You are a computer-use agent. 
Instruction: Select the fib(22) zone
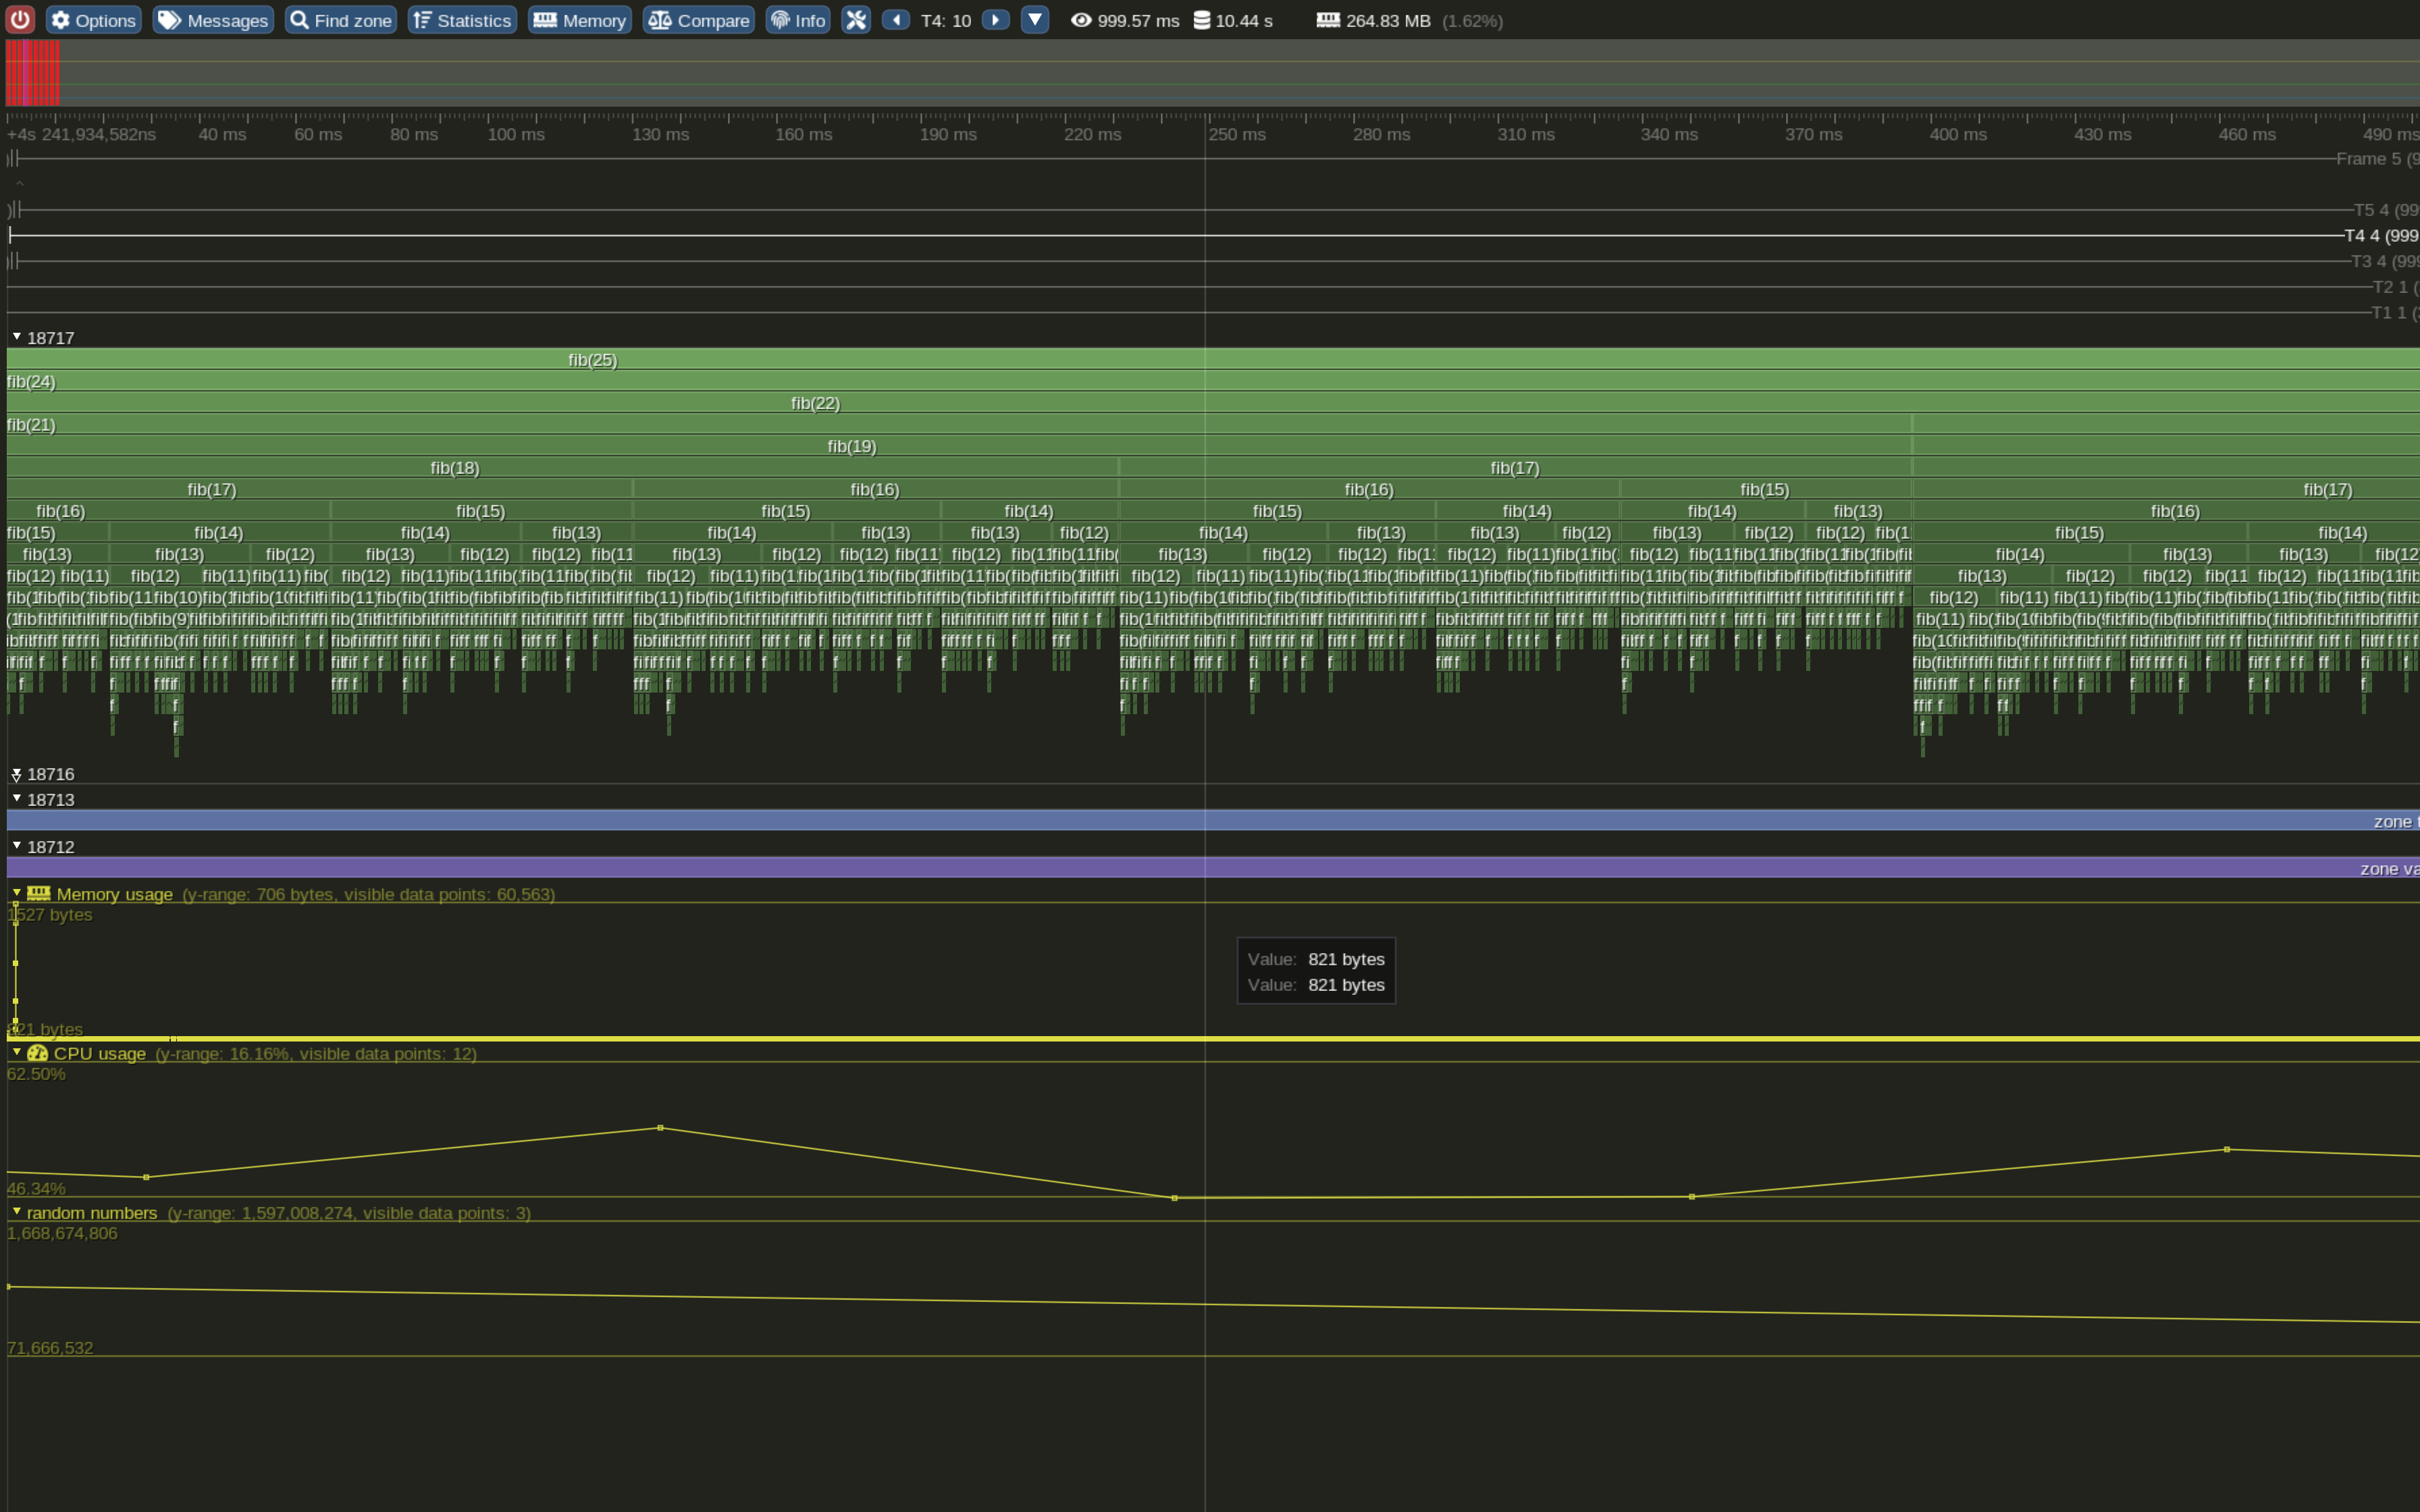[1213, 403]
